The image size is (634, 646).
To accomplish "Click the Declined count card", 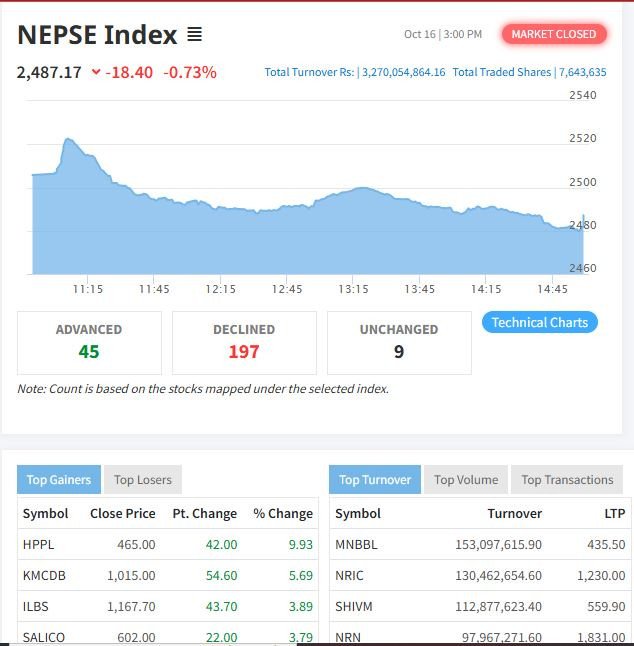I will [244, 342].
